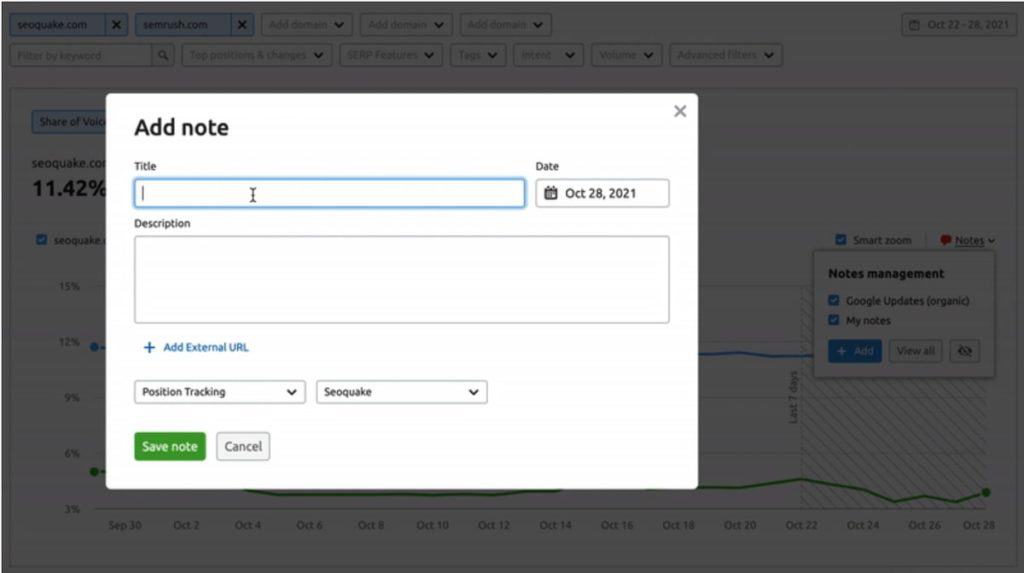Select the semrush.com domain tab
This screenshot has height=573, width=1024.
point(183,25)
